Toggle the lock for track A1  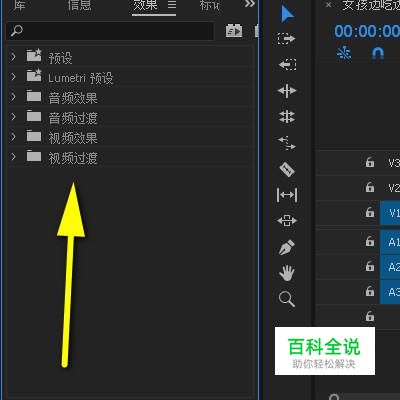pos(370,241)
